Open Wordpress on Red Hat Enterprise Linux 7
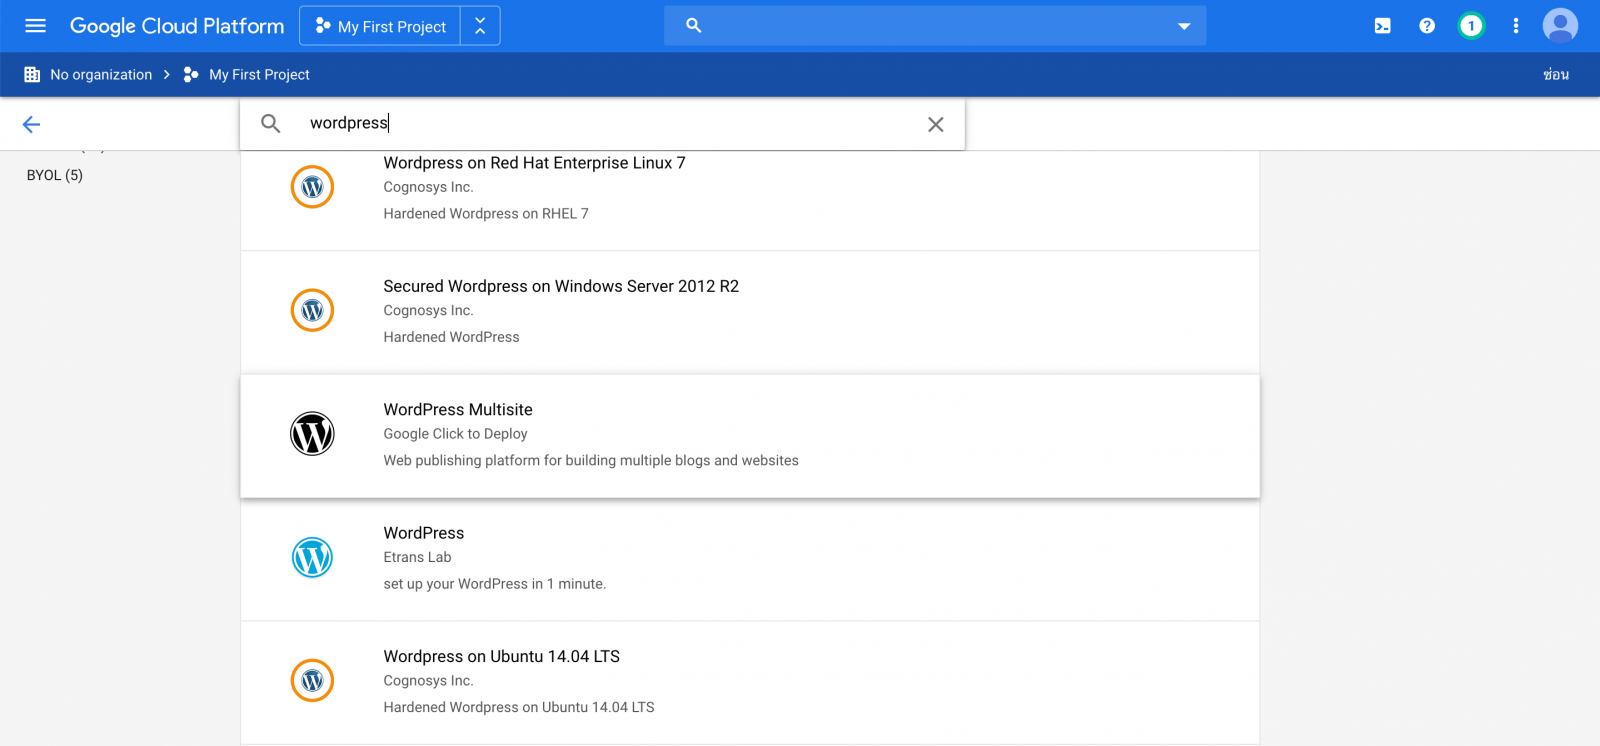The height and width of the screenshot is (746, 1600). click(534, 163)
